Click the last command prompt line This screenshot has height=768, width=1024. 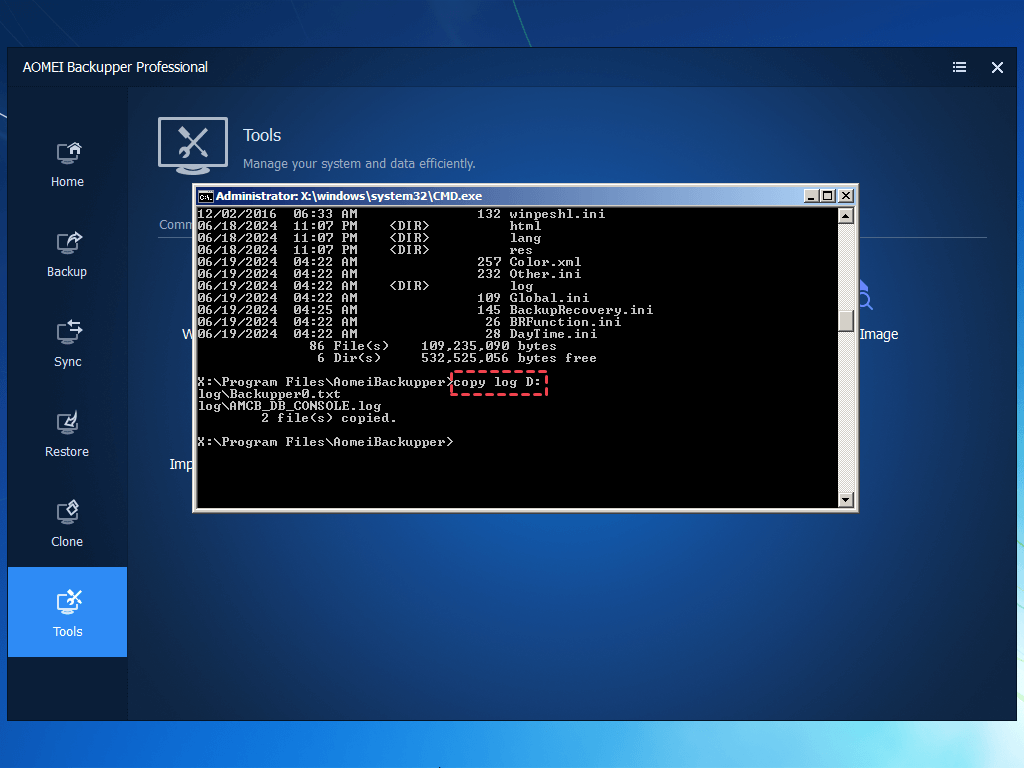[325, 442]
